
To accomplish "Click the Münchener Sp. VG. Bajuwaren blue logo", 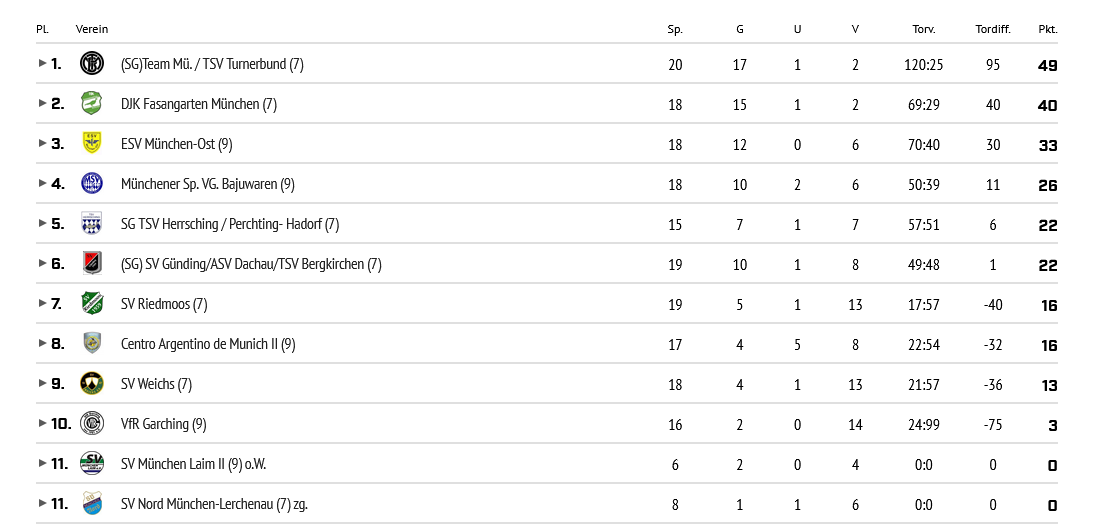I will click(92, 183).
